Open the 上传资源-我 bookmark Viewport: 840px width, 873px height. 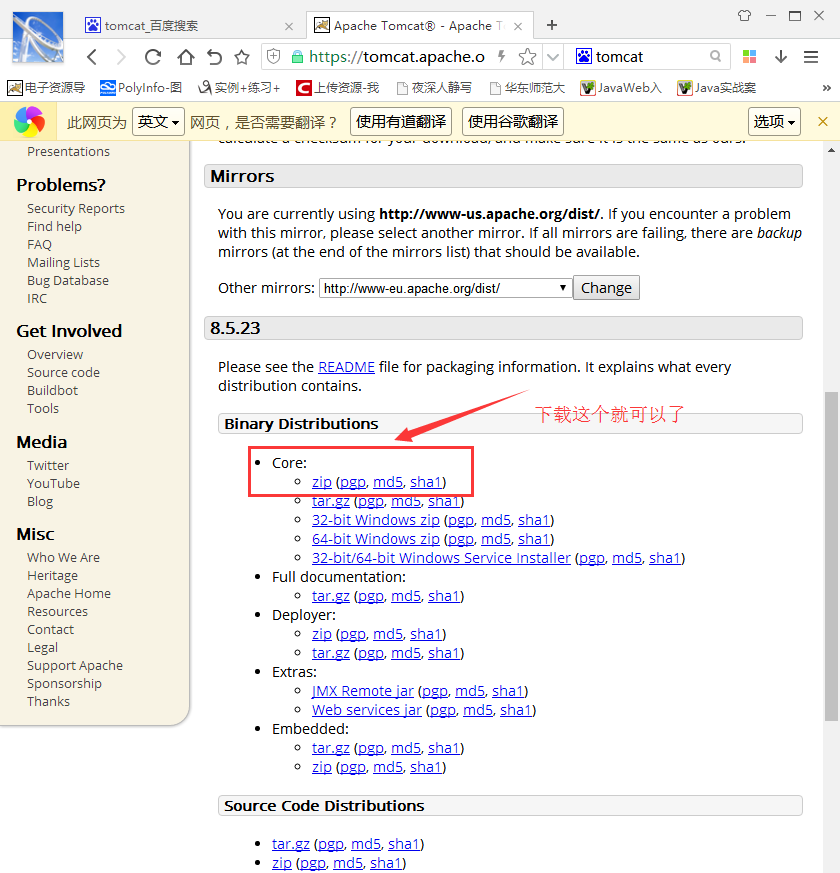pyautogui.click(x=337, y=87)
